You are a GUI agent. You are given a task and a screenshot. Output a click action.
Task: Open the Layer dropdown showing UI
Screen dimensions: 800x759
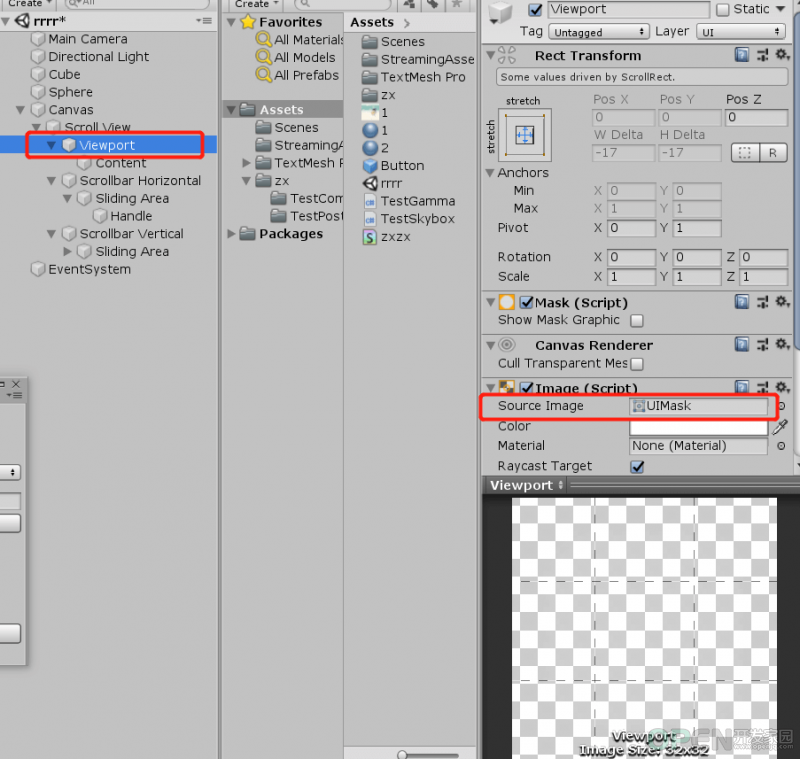pos(740,32)
